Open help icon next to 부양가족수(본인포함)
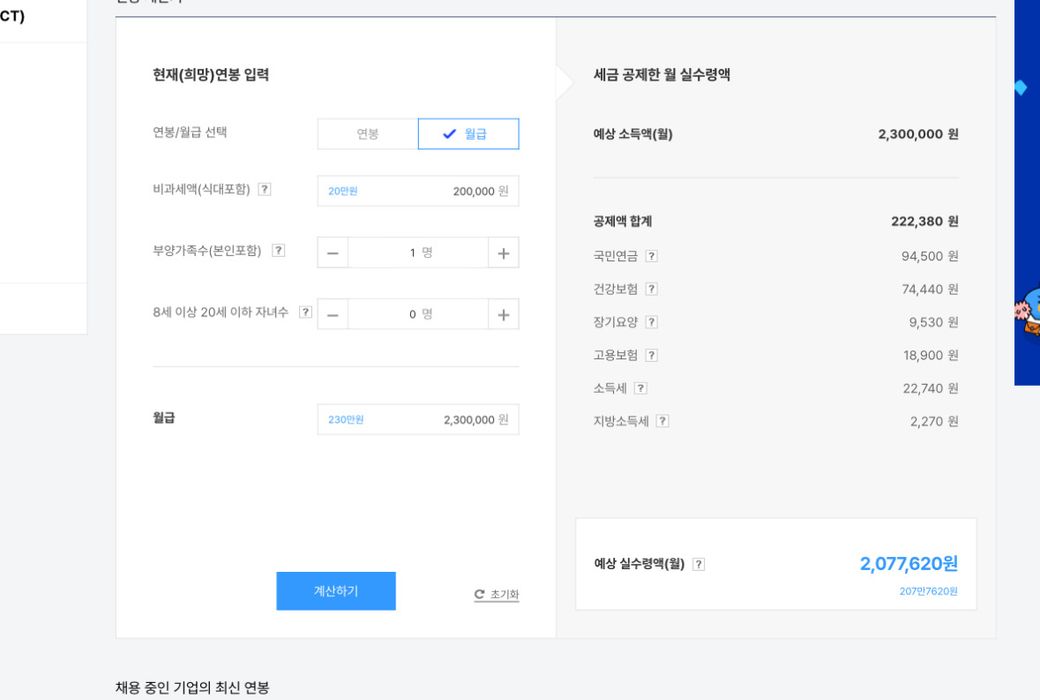Screen dimensions: 1040x700 (x=278, y=251)
